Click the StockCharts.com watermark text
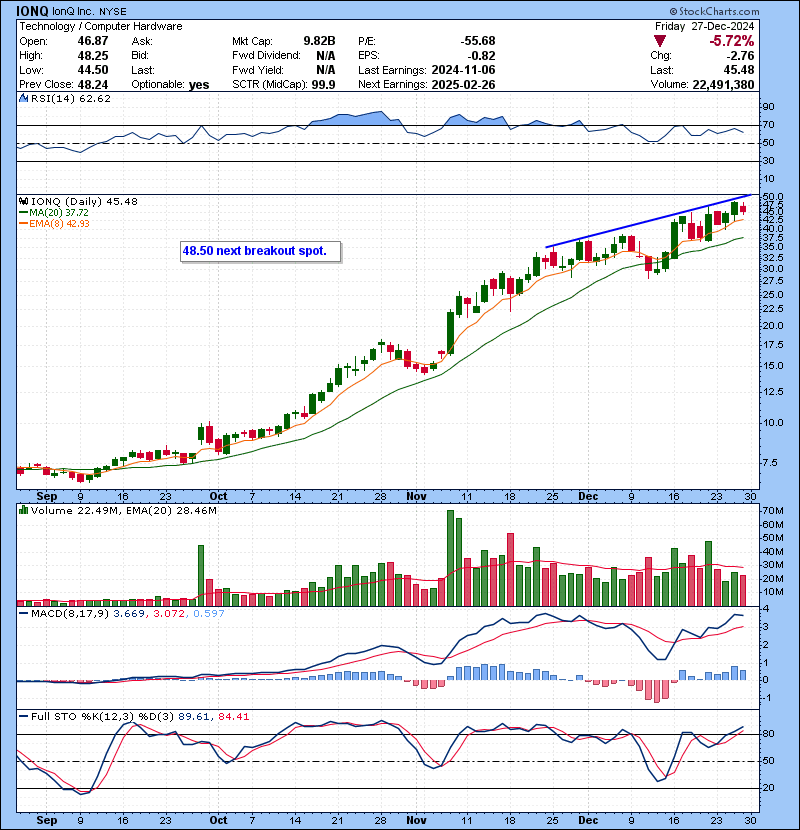This screenshot has height=830, width=800. (714, 11)
